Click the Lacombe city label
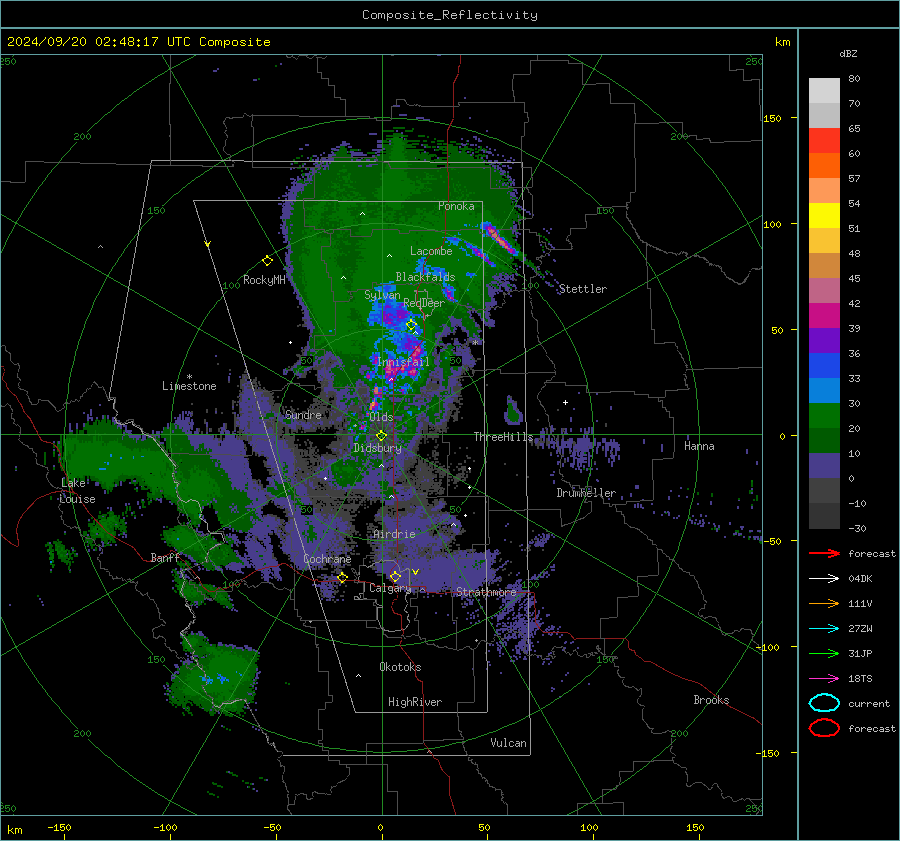Viewport: 900px width, 841px height. [431, 251]
